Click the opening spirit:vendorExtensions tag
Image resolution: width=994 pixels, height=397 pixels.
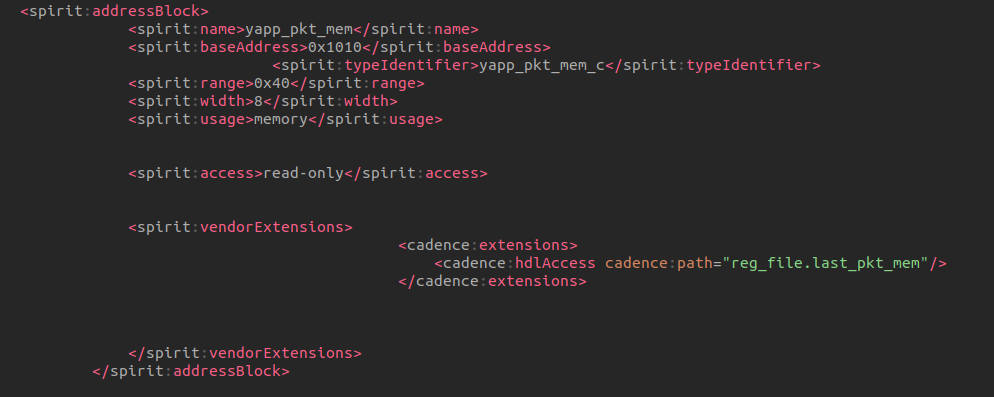pyautogui.click(x=240, y=227)
